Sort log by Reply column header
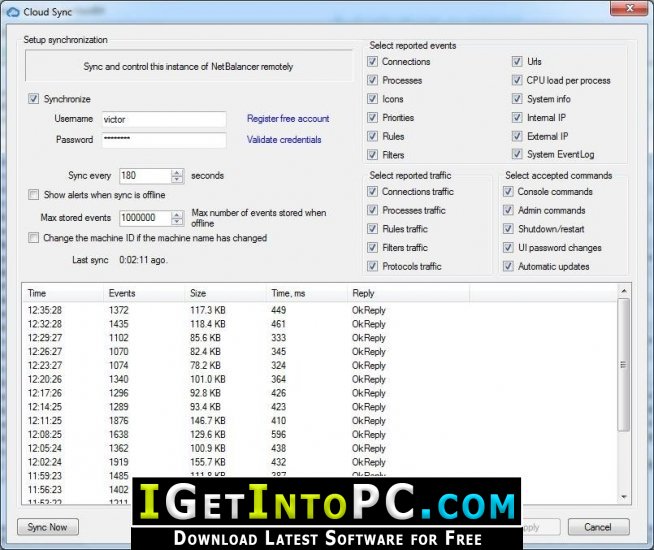The width and height of the screenshot is (654, 550). [x=408, y=293]
